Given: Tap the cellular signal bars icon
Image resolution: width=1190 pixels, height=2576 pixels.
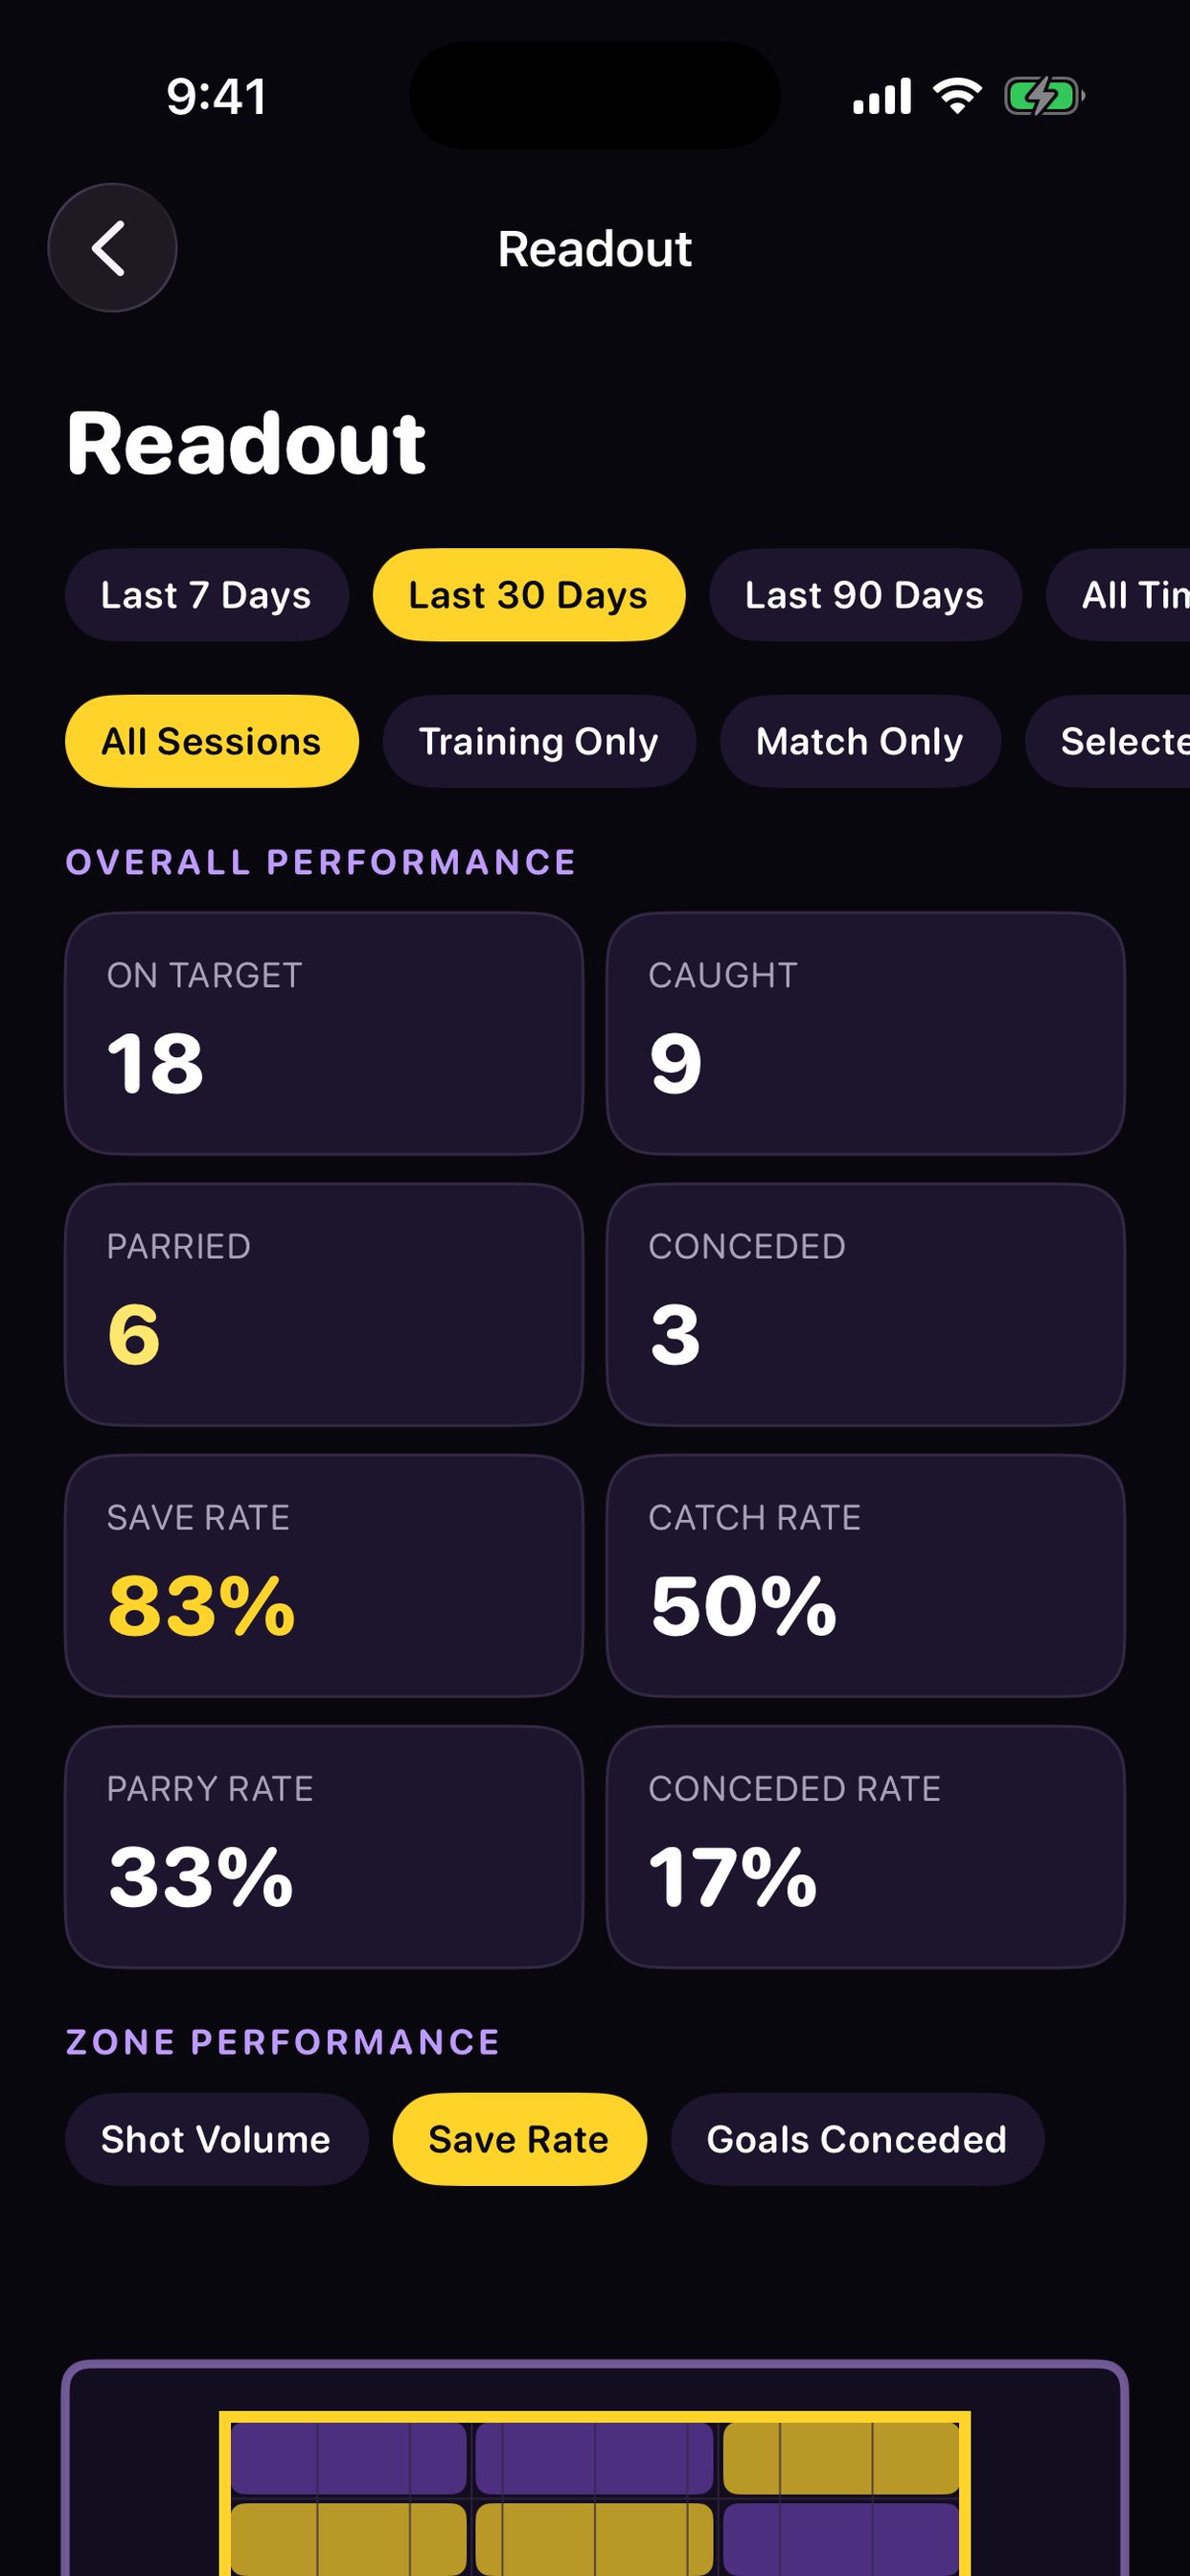Looking at the screenshot, I should 882,96.
